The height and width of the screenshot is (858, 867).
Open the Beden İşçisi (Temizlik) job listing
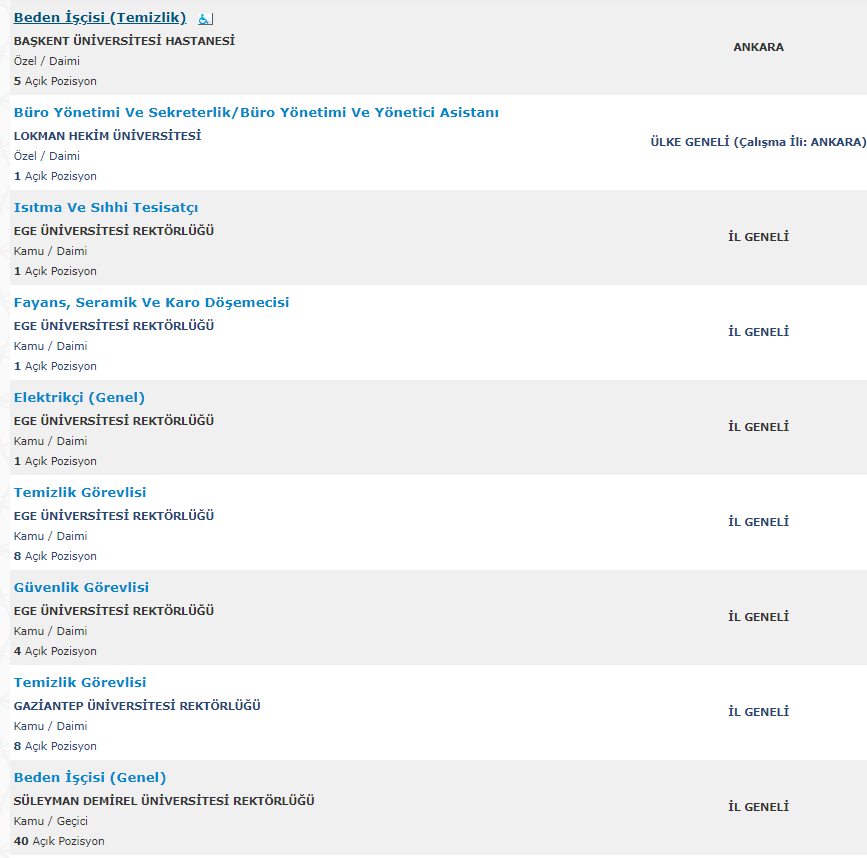click(x=99, y=18)
